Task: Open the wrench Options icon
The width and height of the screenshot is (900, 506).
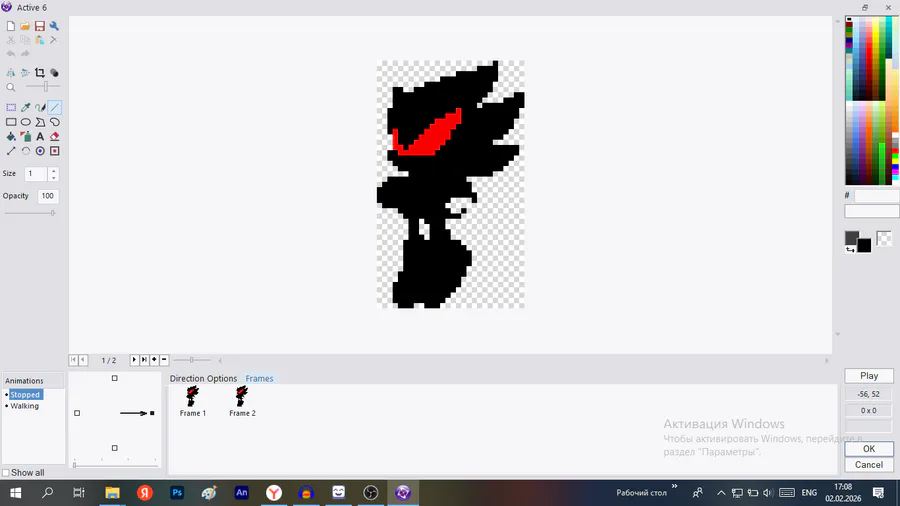Action: 54,26
